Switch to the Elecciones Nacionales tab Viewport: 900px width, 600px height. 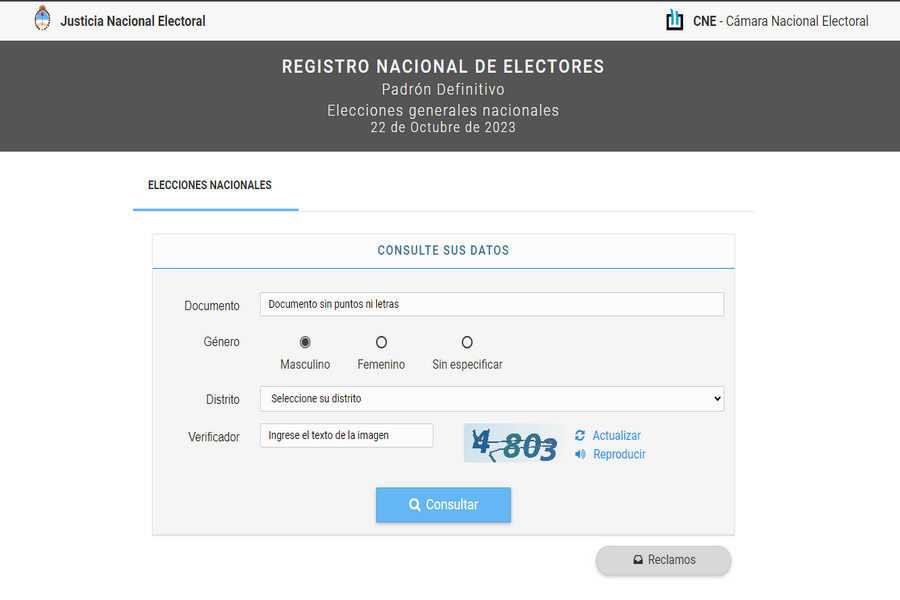[x=210, y=186]
